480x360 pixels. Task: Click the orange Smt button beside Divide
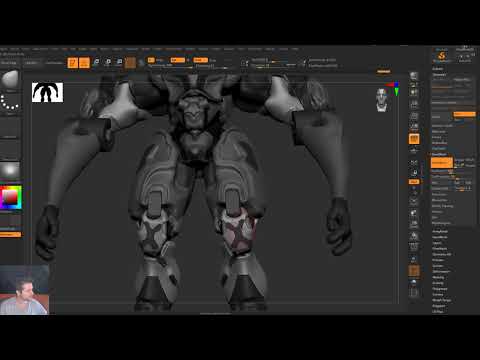(x=464, y=114)
